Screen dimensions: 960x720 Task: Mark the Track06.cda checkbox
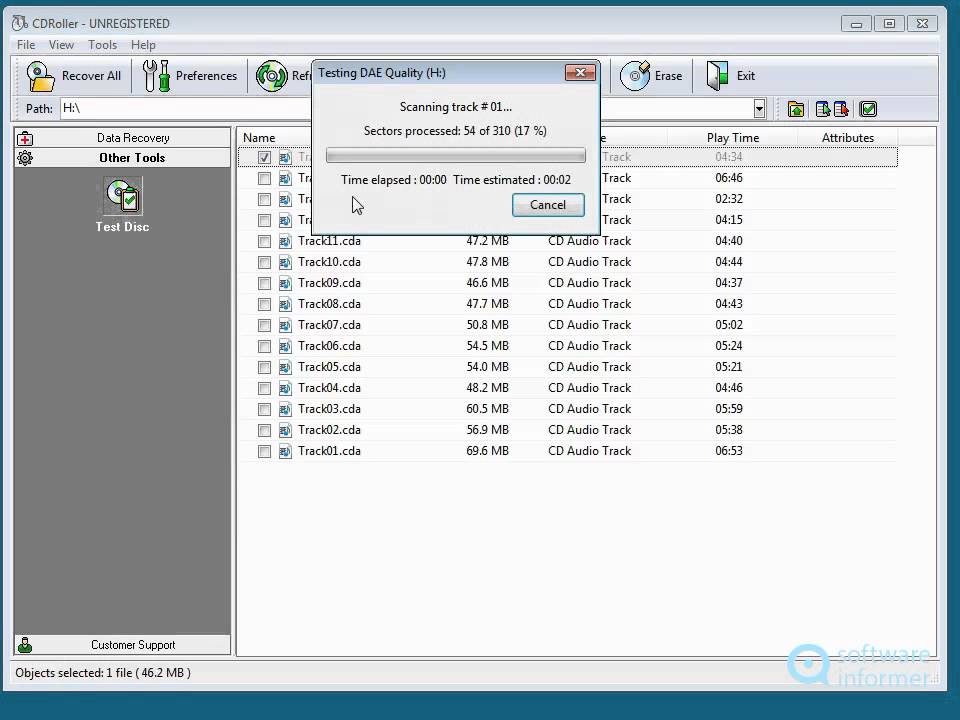(264, 347)
